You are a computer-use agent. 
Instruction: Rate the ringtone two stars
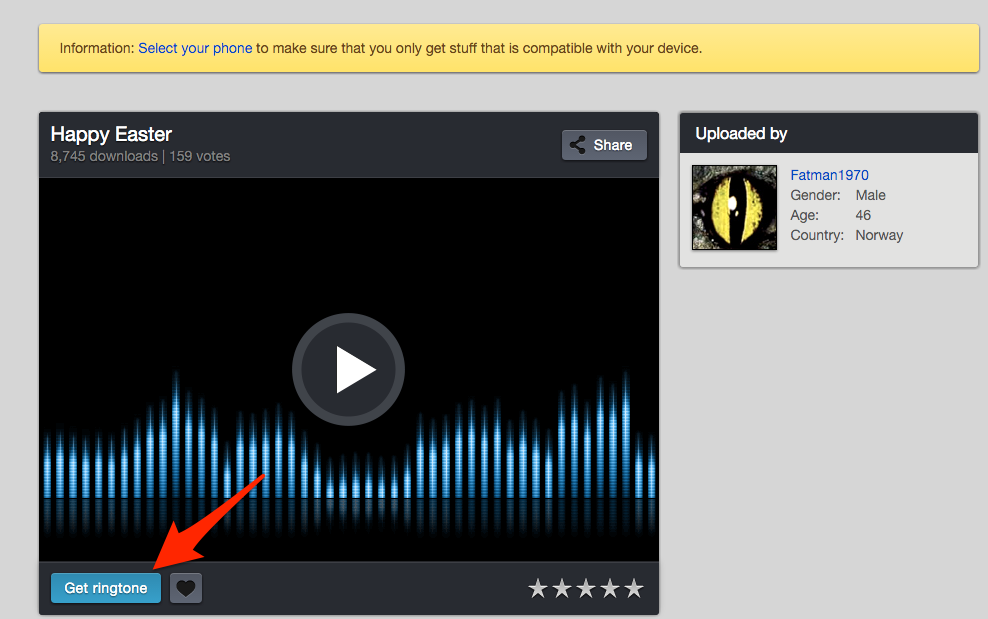(x=562, y=589)
